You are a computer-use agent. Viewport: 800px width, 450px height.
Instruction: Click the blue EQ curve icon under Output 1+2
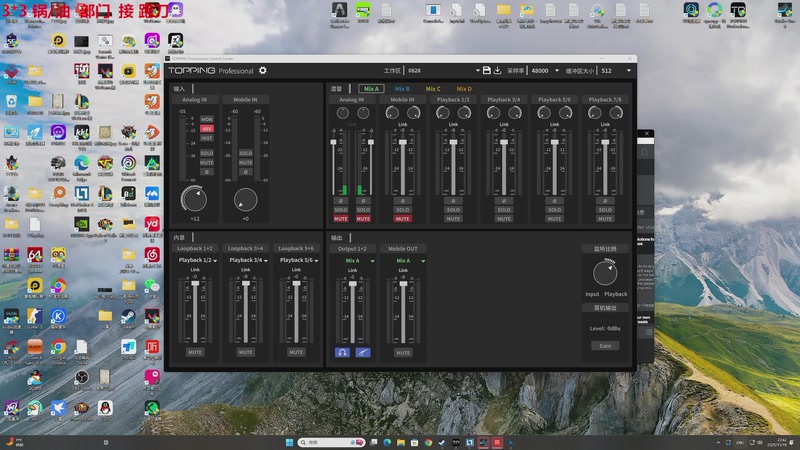click(361, 352)
